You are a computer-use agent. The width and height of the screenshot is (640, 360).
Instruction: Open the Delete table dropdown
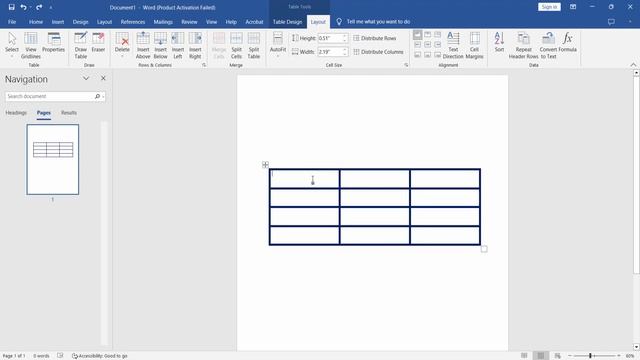coord(122,45)
